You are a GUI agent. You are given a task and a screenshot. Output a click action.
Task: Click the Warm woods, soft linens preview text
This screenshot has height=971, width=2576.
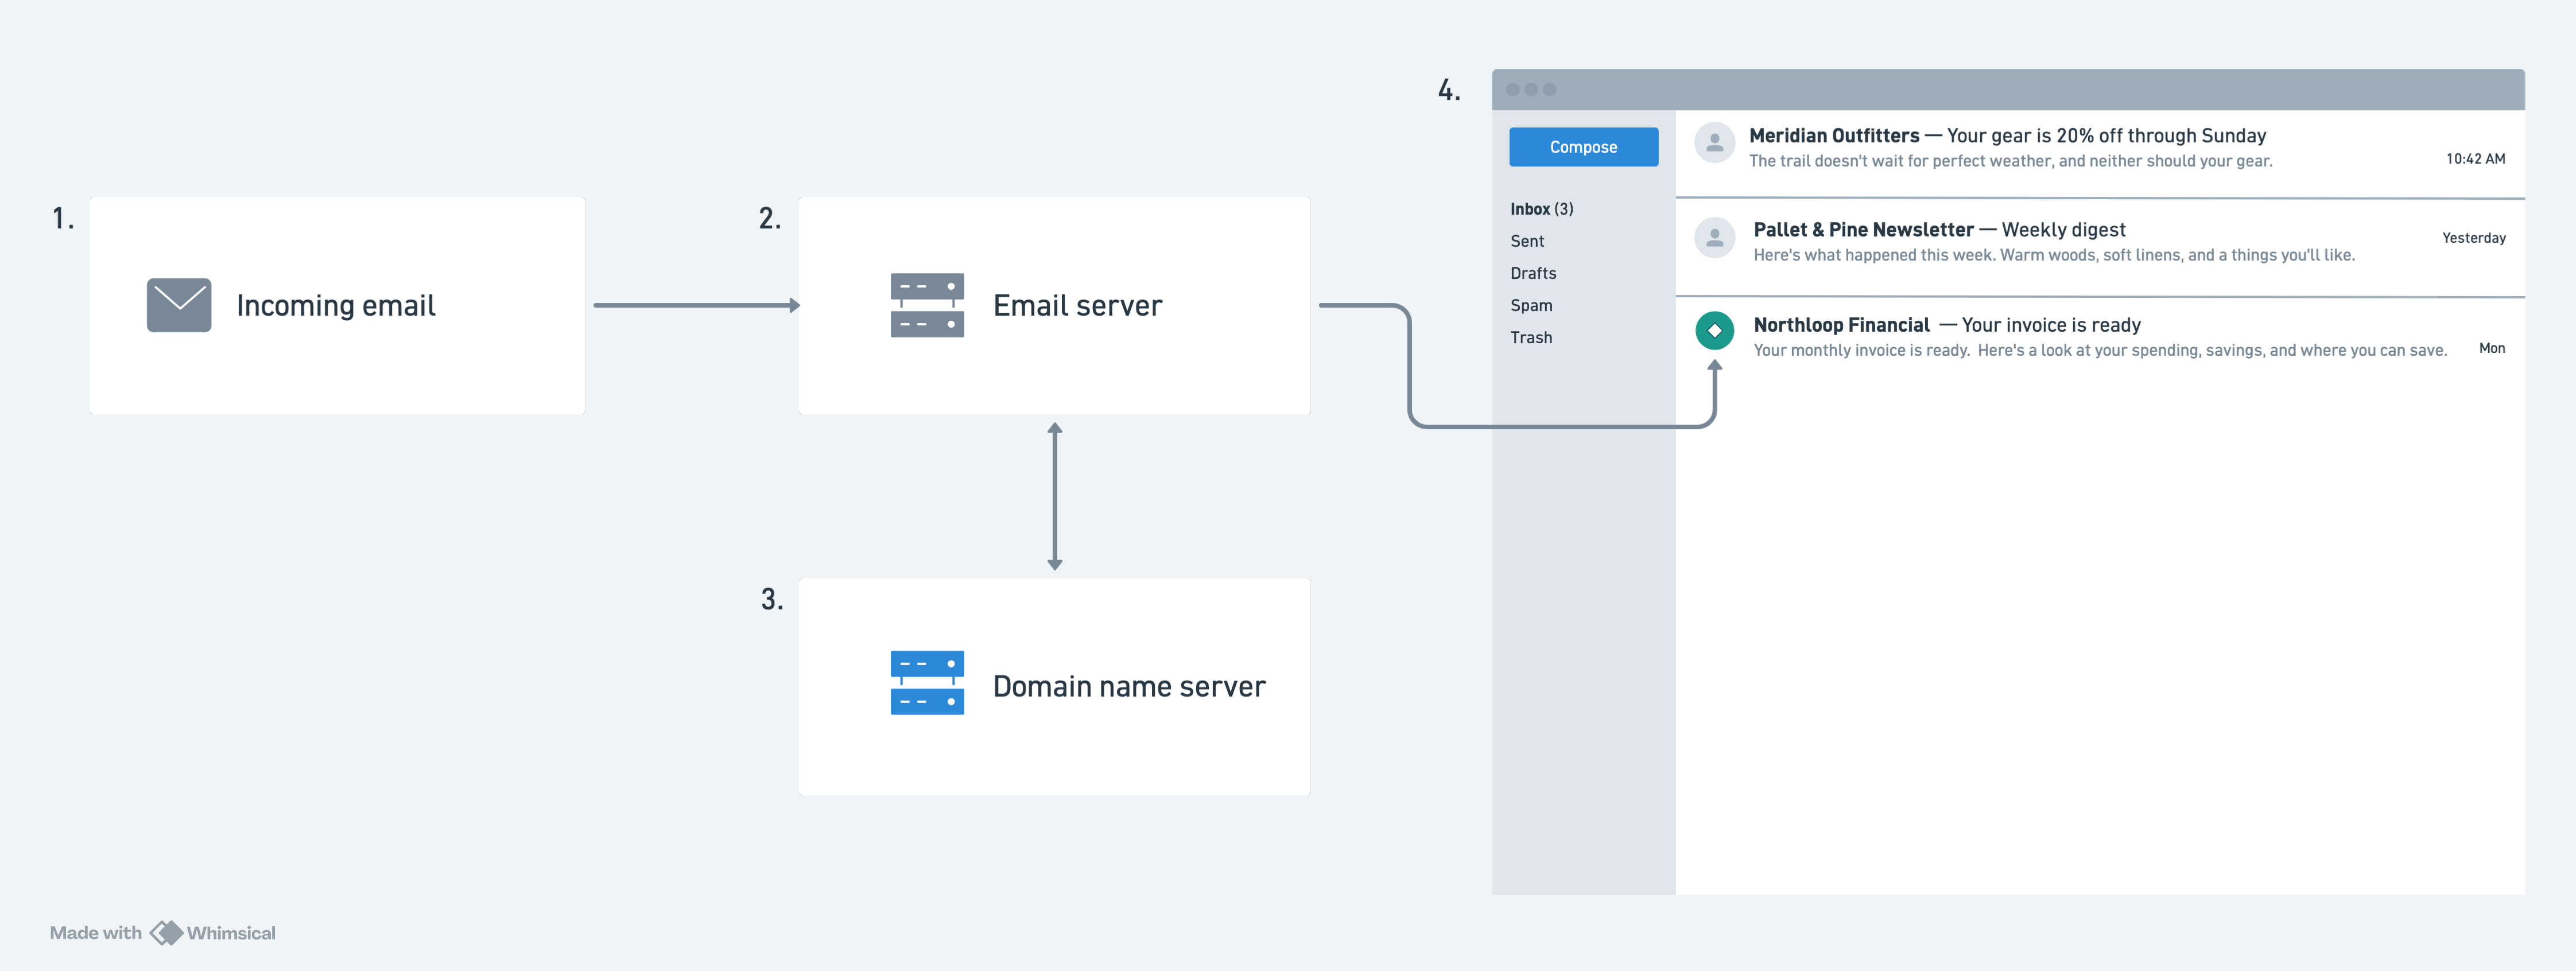pyautogui.click(x=2054, y=255)
